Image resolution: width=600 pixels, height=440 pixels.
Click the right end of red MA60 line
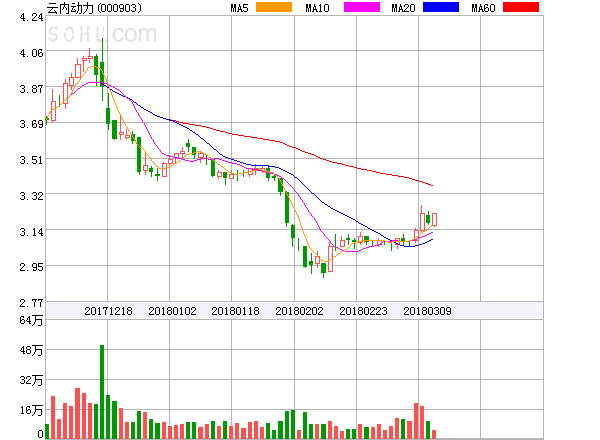tap(432, 185)
